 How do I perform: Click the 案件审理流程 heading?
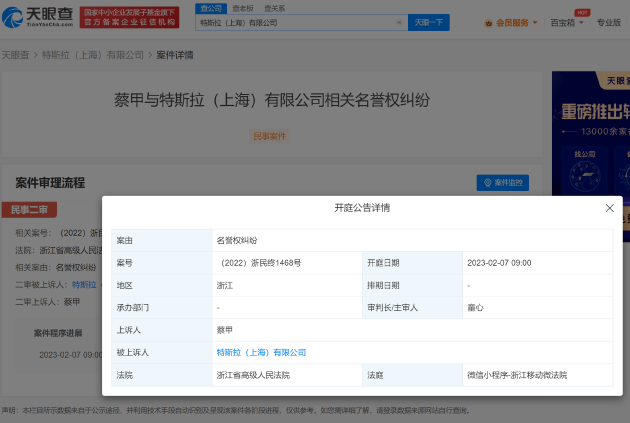click(50, 183)
